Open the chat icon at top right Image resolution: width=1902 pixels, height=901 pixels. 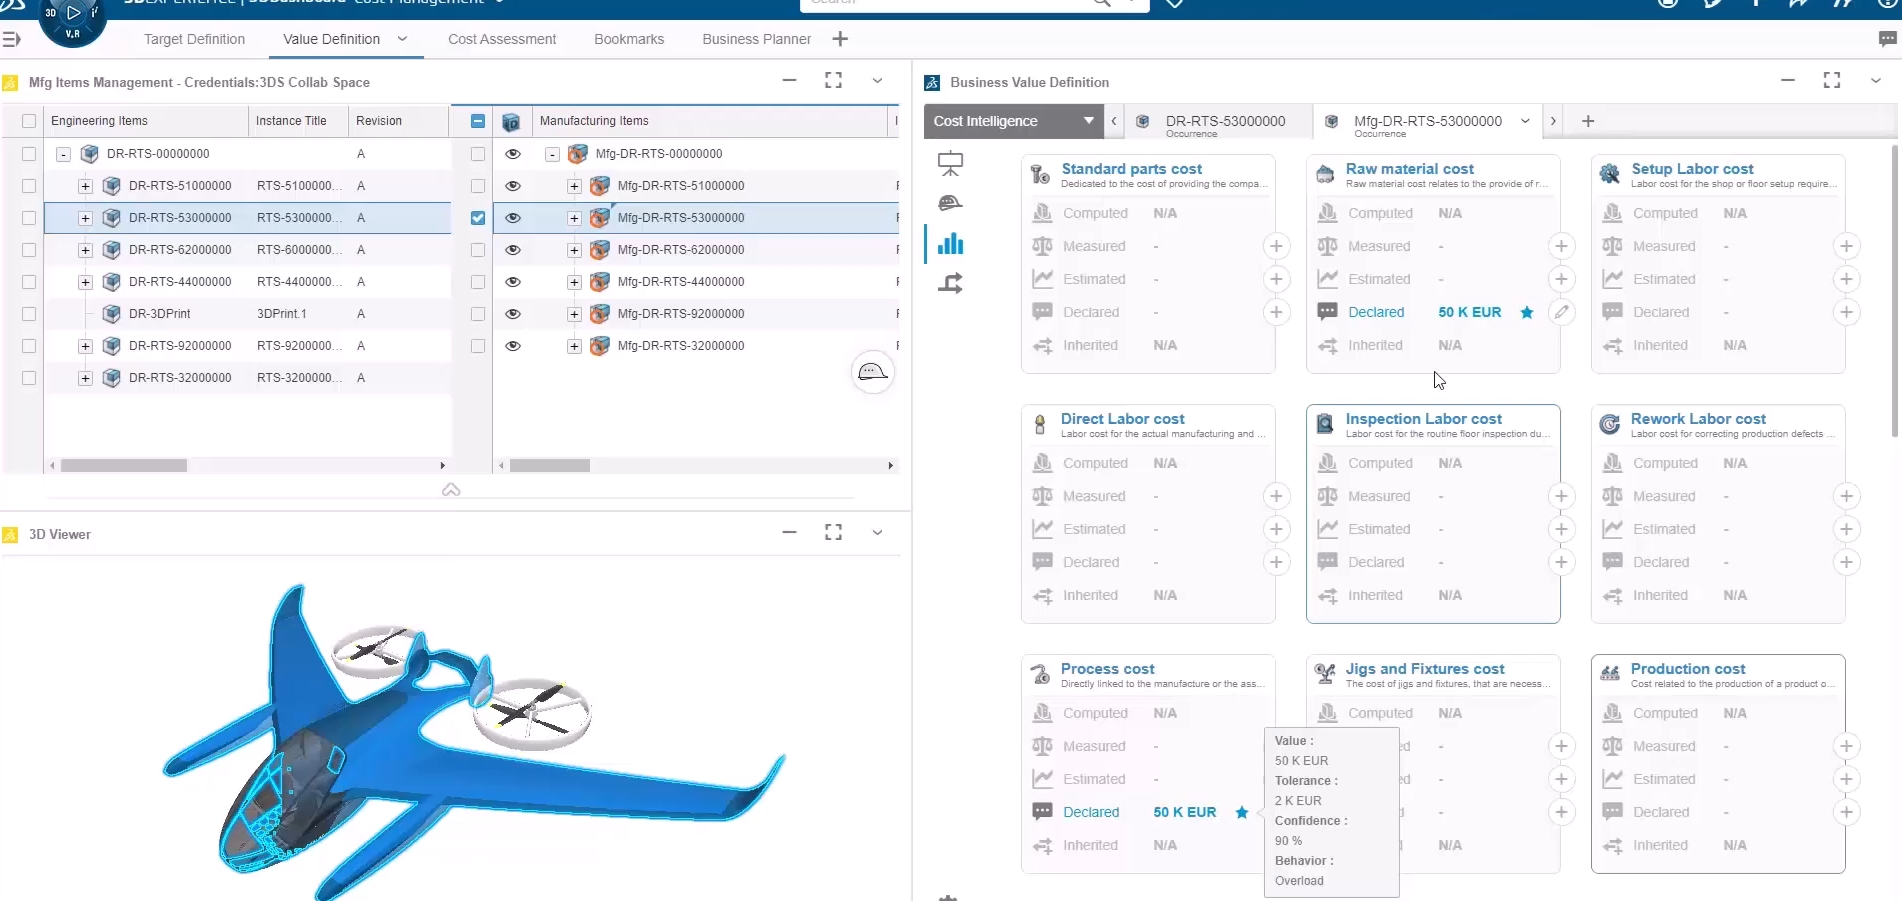click(x=1887, y=39)
